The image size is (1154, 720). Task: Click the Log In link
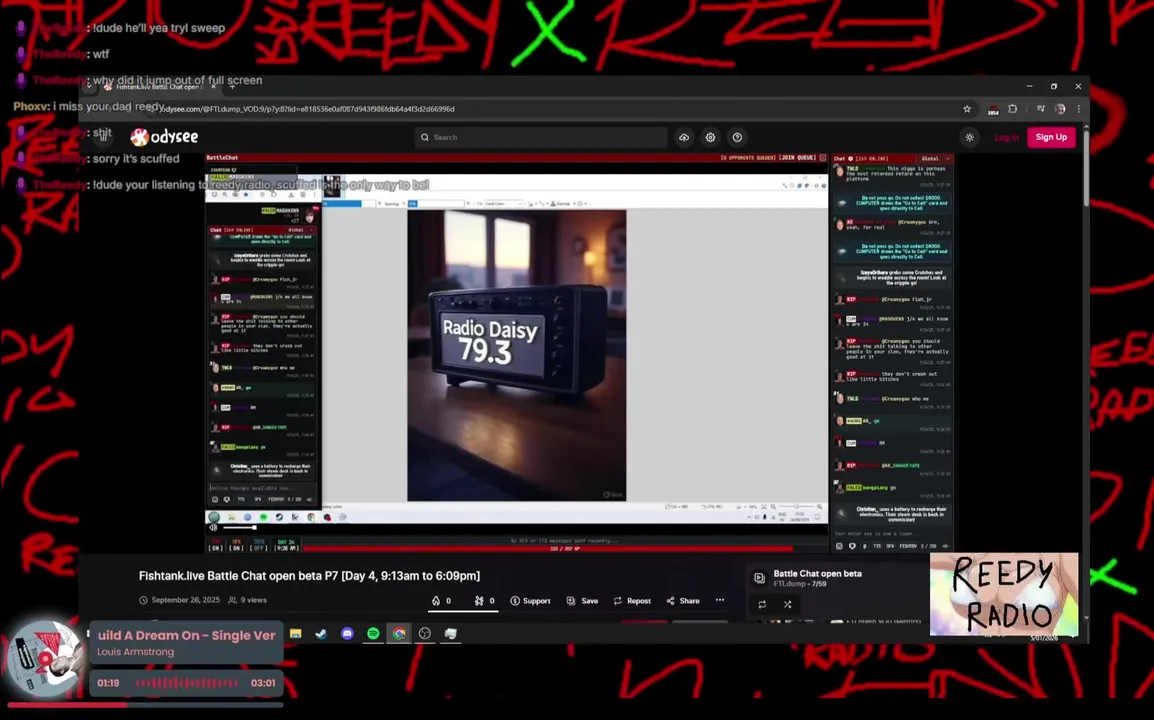[x=1006, y=138]
